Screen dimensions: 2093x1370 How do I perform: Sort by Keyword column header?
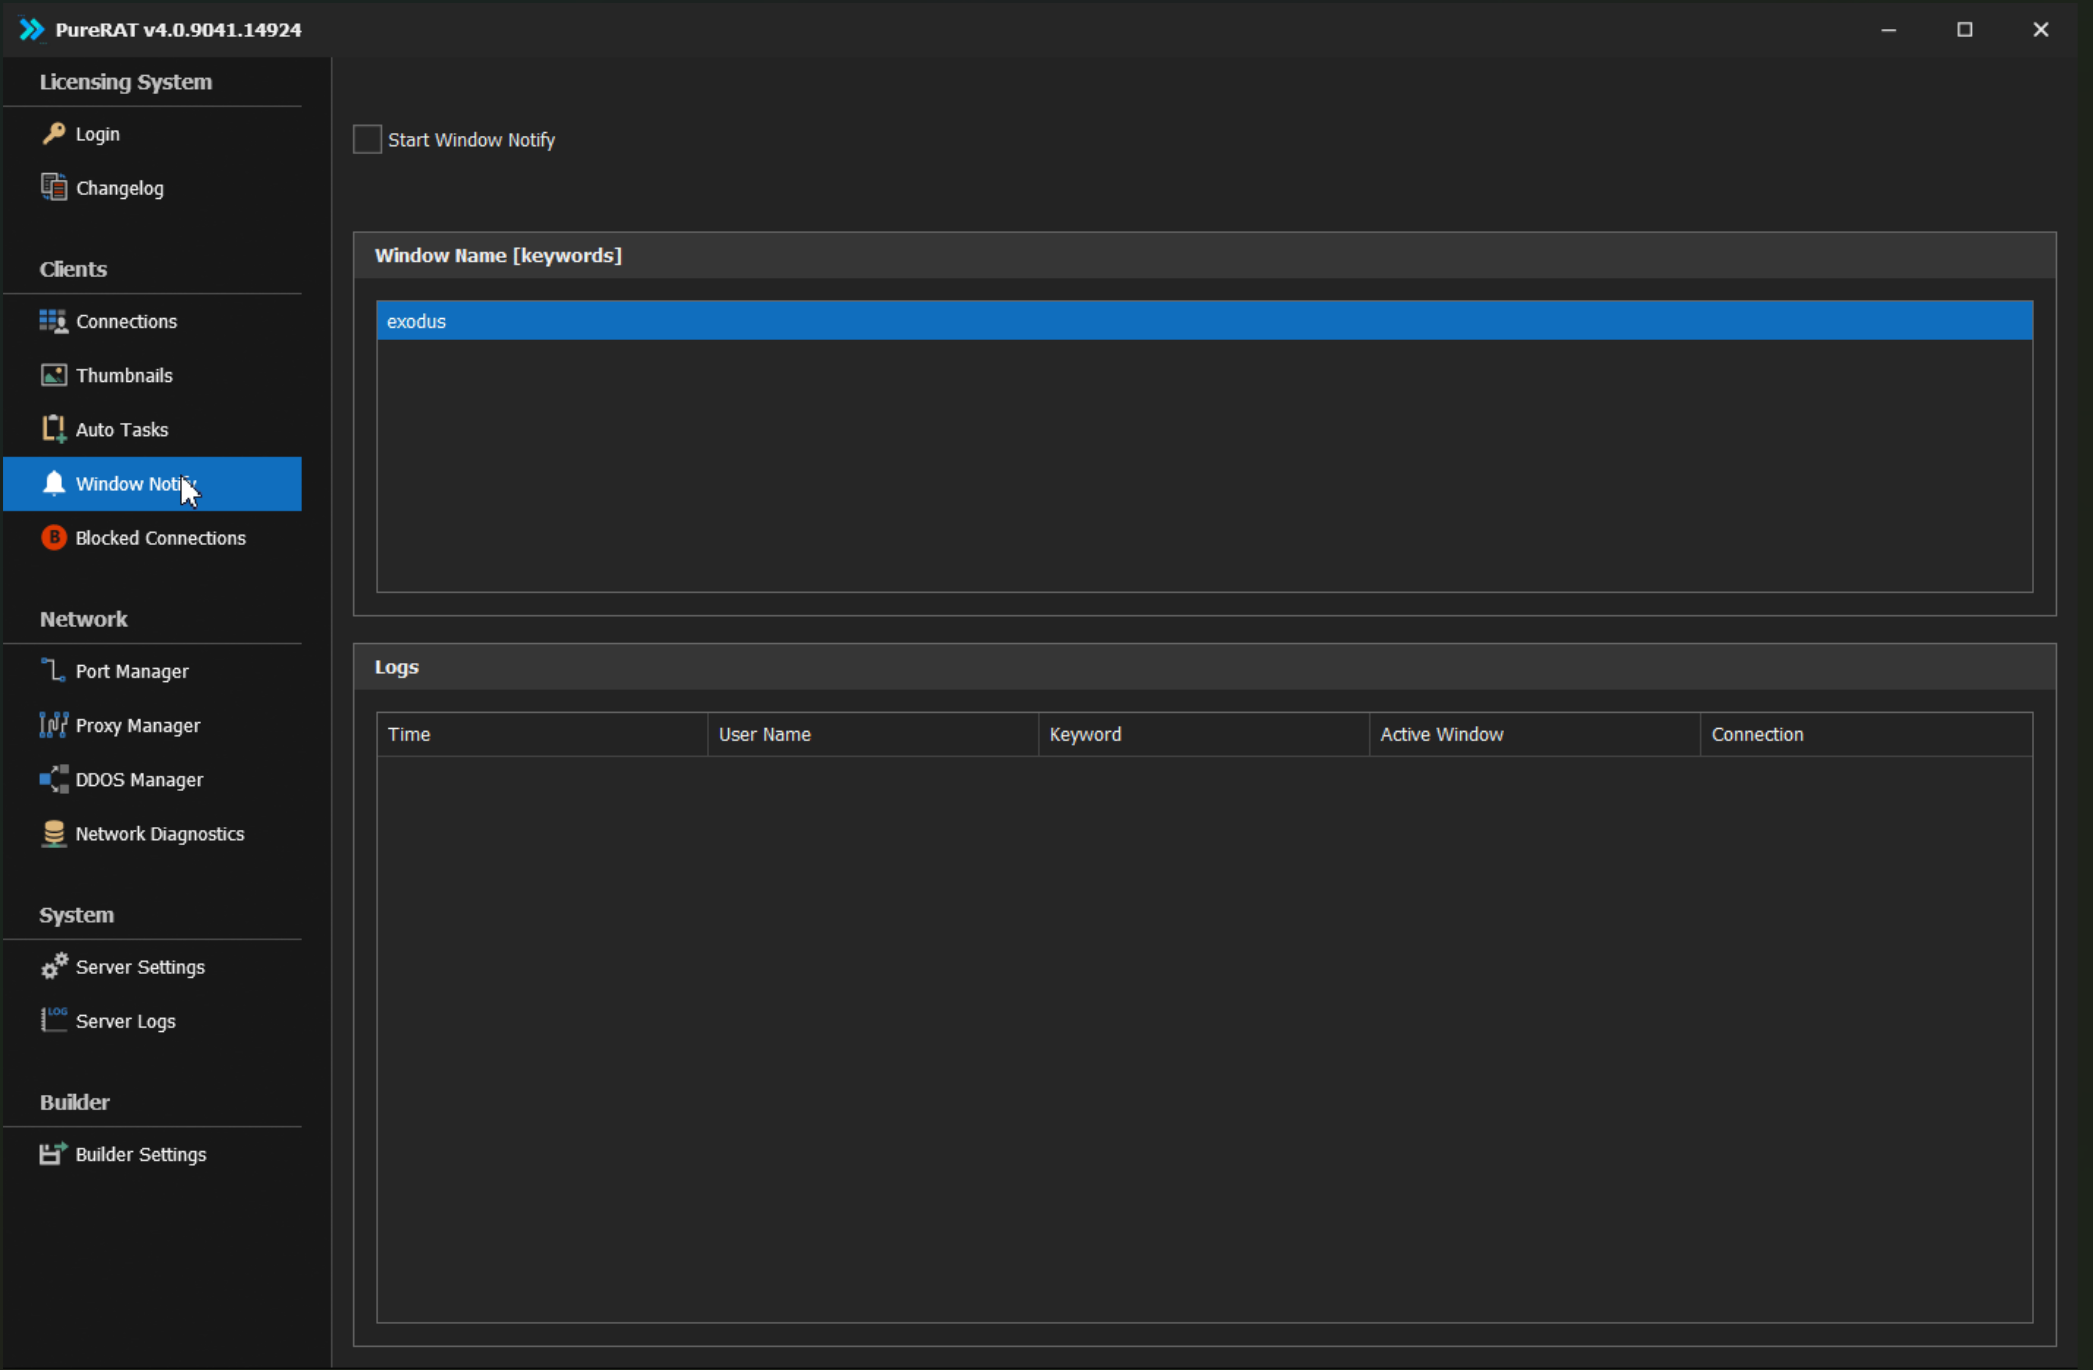point(1204,733)
